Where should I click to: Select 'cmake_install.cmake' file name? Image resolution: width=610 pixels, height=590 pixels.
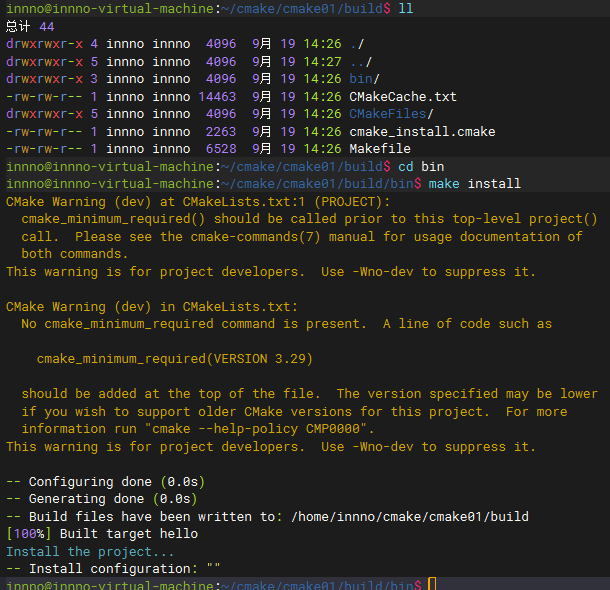click(x=422, y=131)
